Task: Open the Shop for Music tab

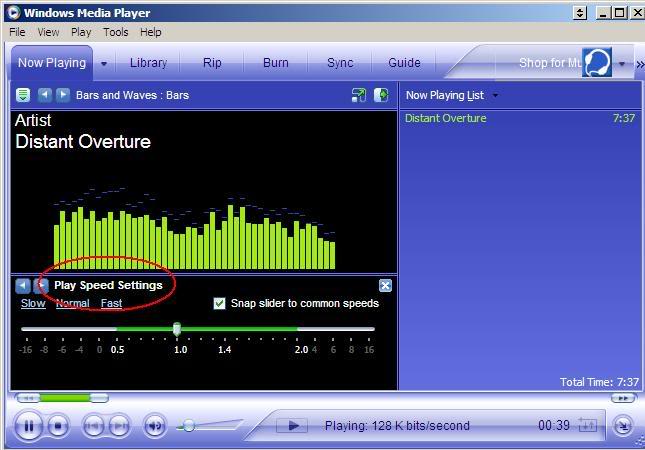Action: [550, 63]
